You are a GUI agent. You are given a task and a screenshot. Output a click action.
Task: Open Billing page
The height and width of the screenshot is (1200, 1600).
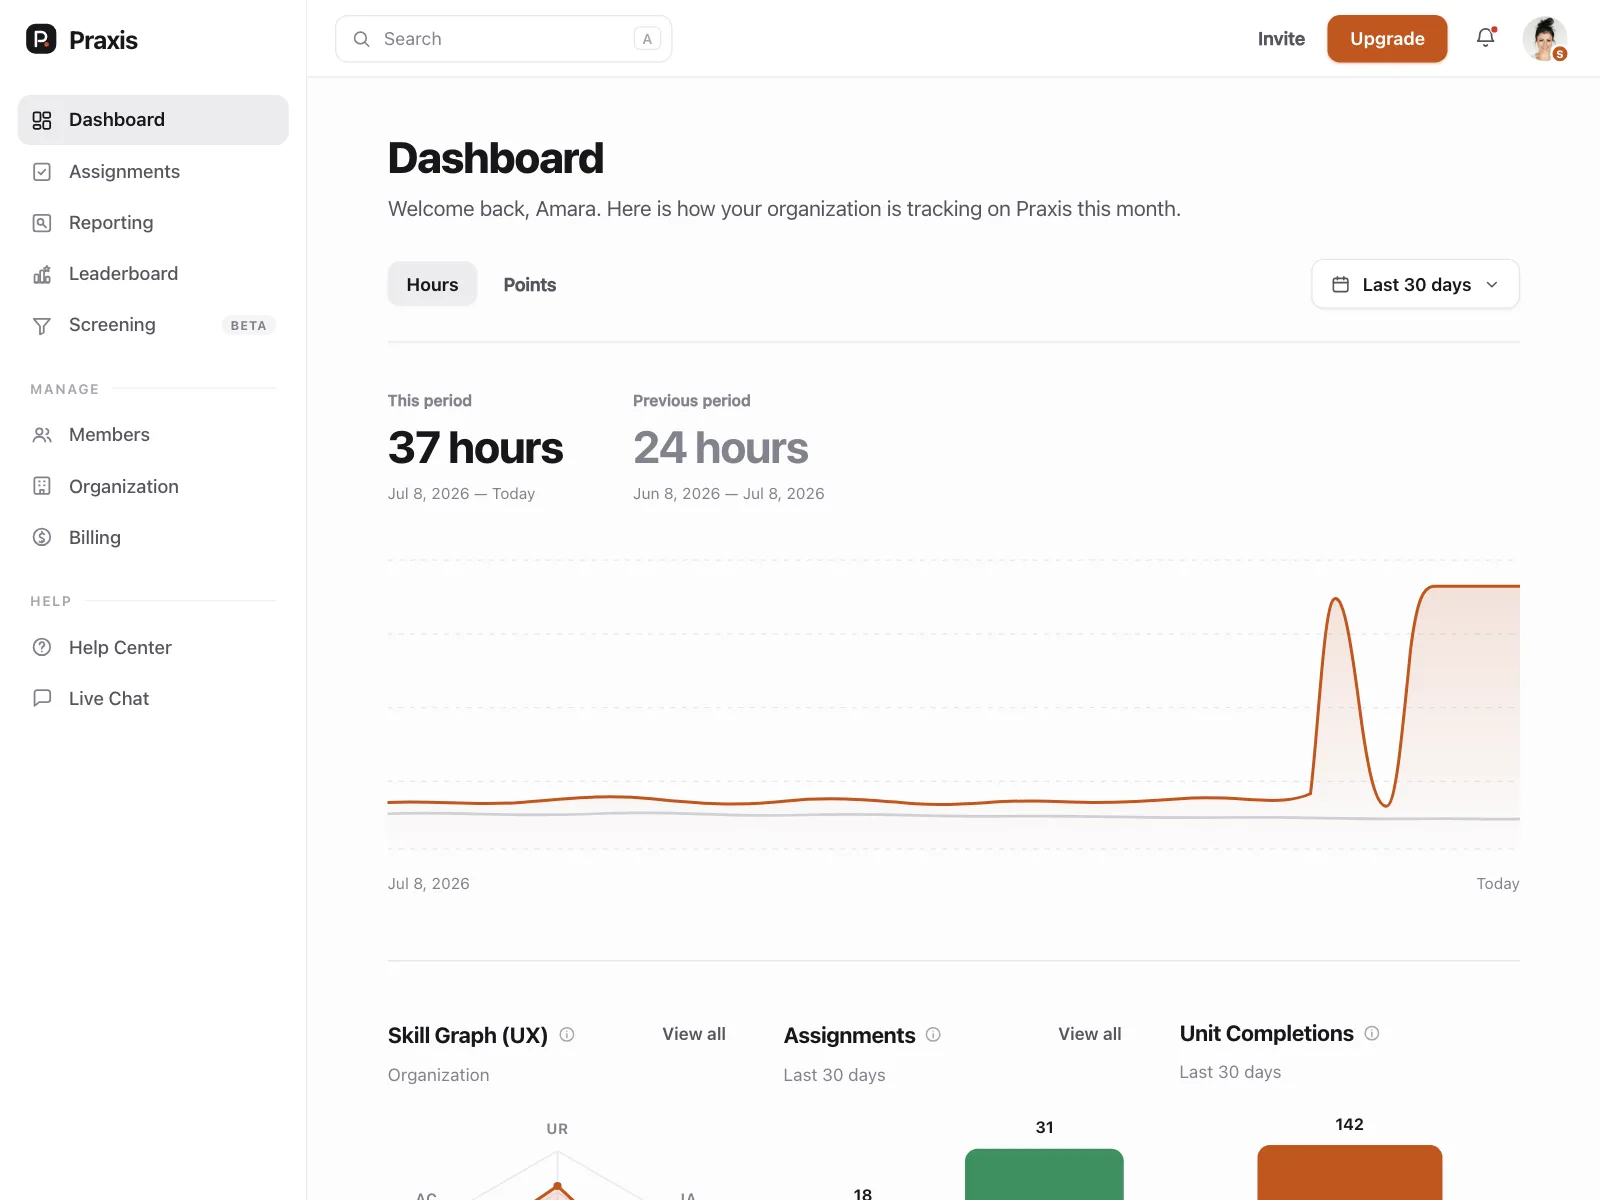point(153,537)
